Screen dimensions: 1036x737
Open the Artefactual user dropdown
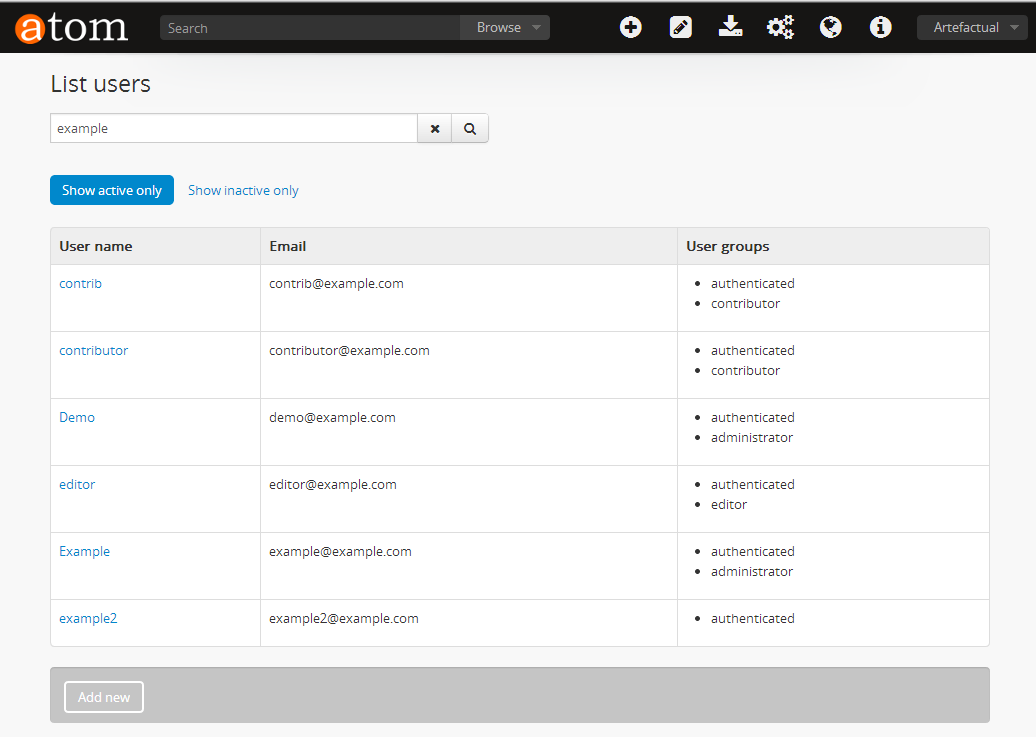tap(972, 28)
